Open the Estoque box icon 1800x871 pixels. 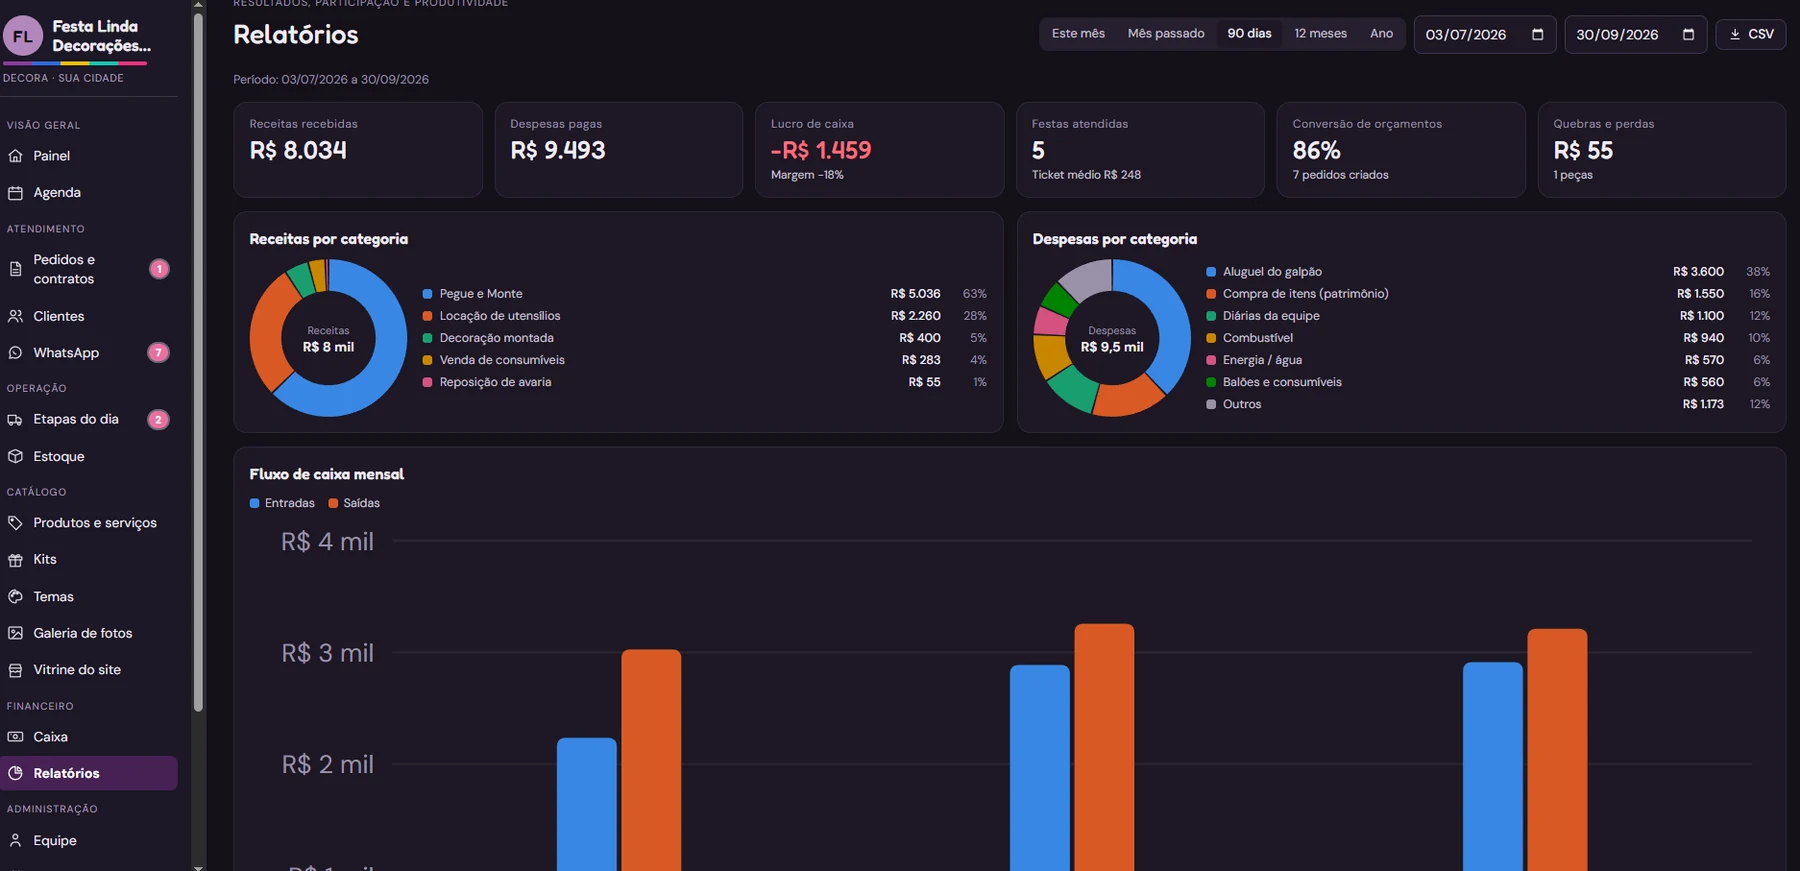pos(15,456)
